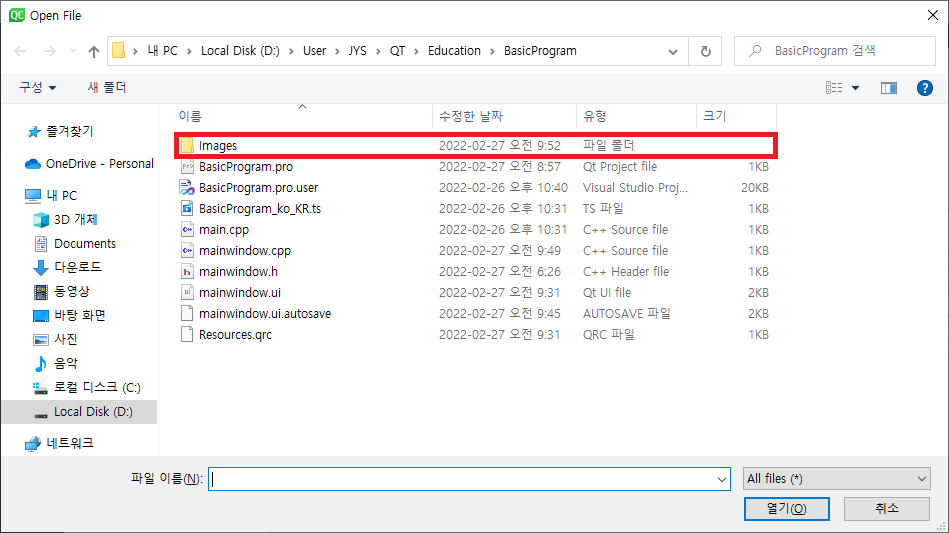Select the mainwindow.h header file icon
Screen dimensions: 949x533
coord(188,272)
